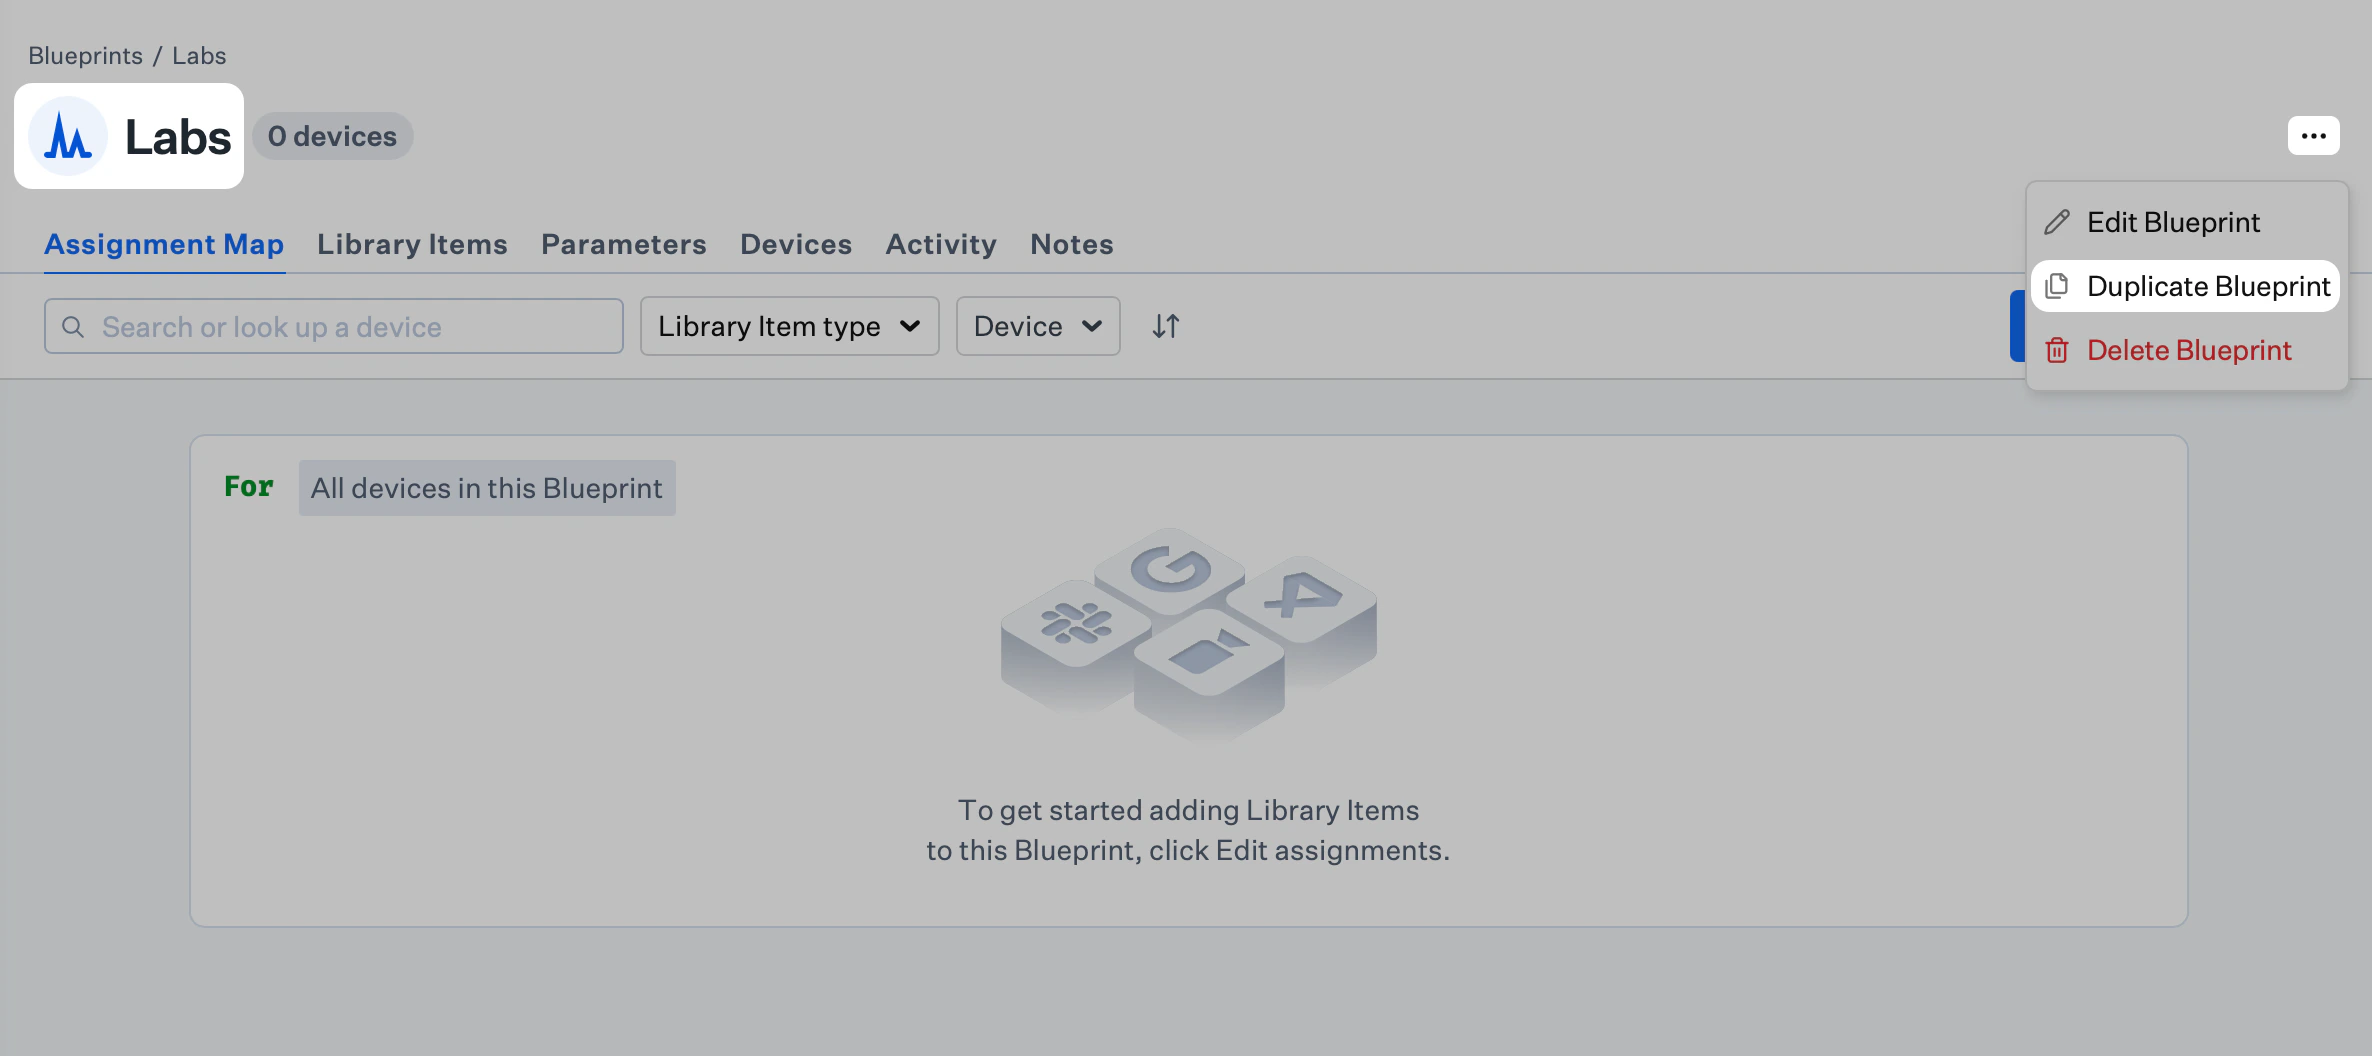Click the magnifying glass search icon
This screenshot has height=1056, width=2372.
(x=73, y=326)
